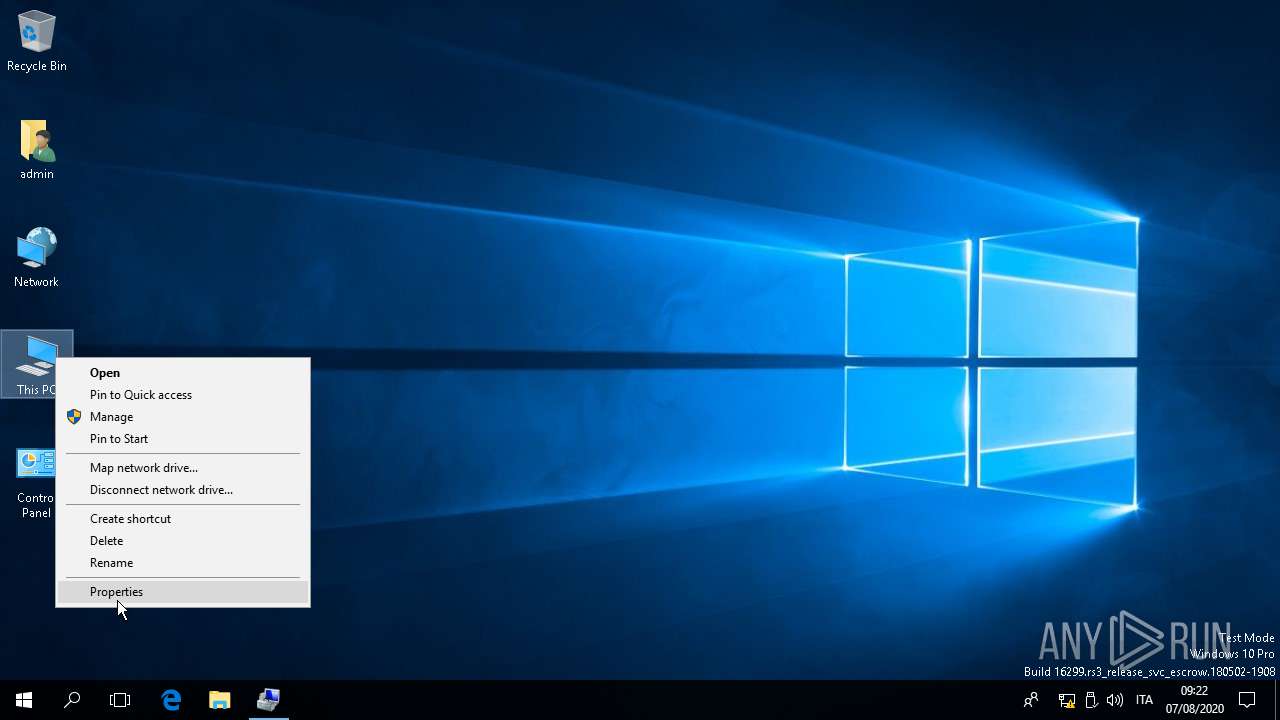
Task: Open the Windows Start menu
Action: point(24,700)
